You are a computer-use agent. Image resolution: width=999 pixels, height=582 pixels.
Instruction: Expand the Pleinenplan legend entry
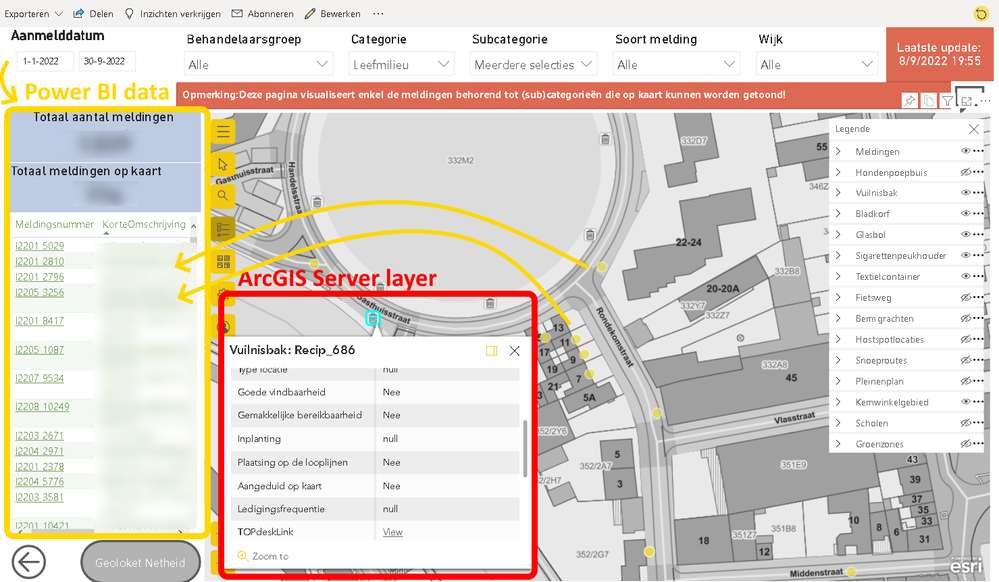838,381
